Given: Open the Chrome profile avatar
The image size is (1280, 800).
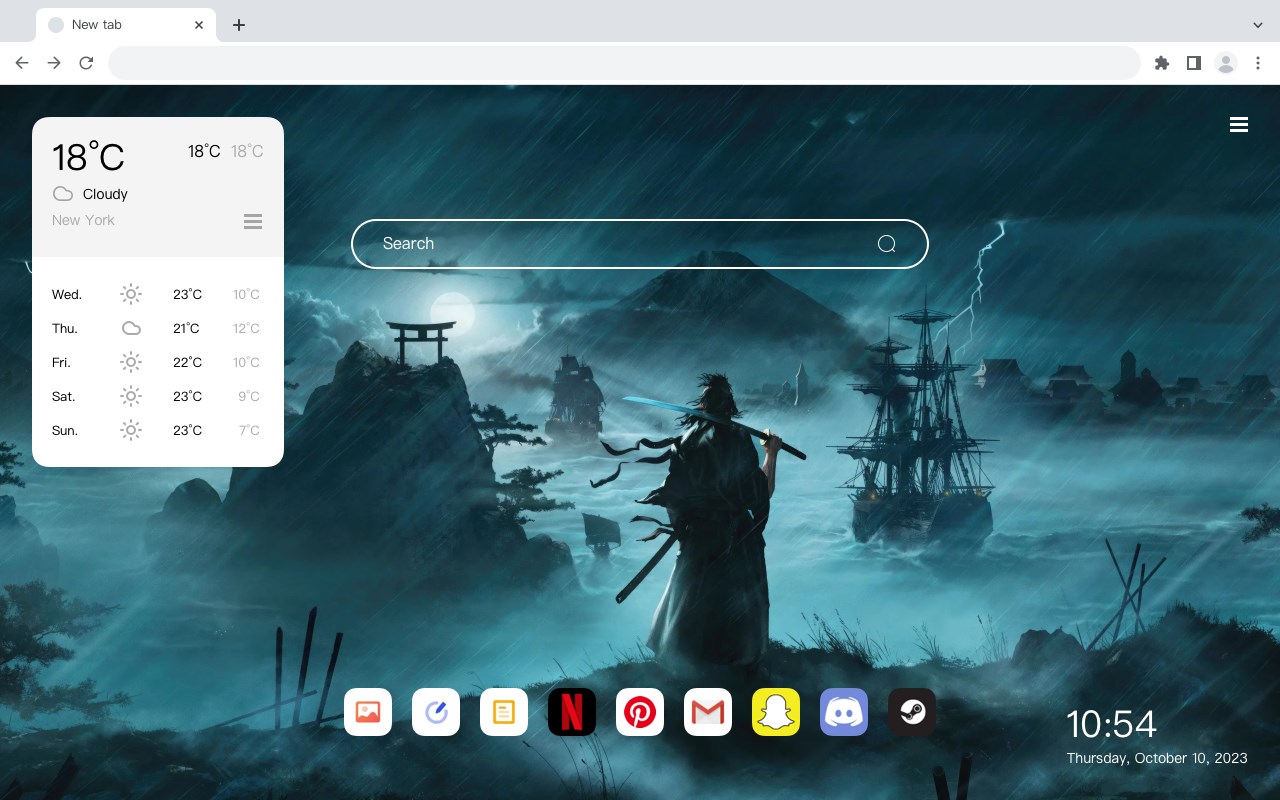Looking at the screenshot, I should pyautogui.click(x=1226, y=63).
